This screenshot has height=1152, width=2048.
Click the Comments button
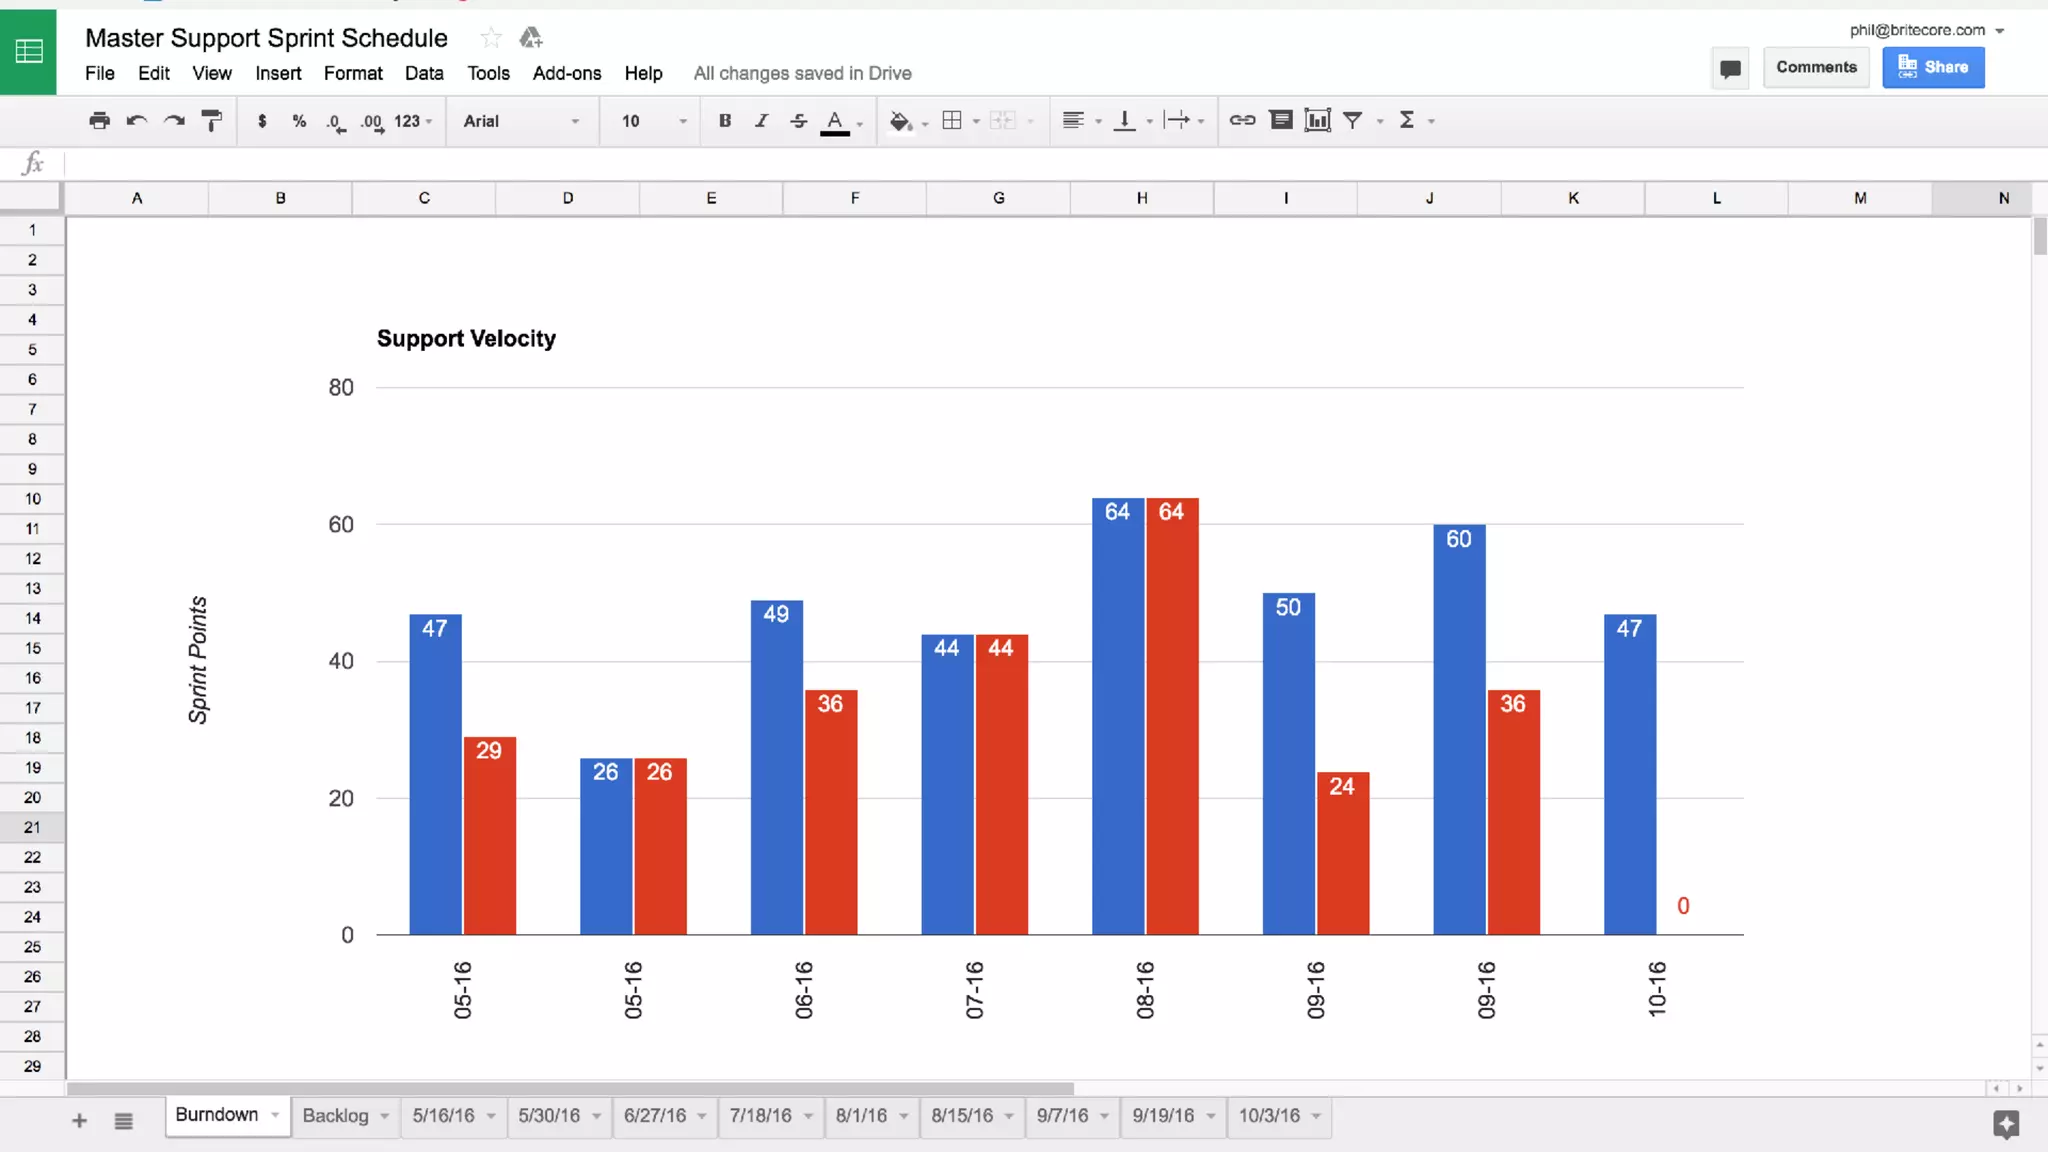pyautogui.click(x=1816, y=67)
